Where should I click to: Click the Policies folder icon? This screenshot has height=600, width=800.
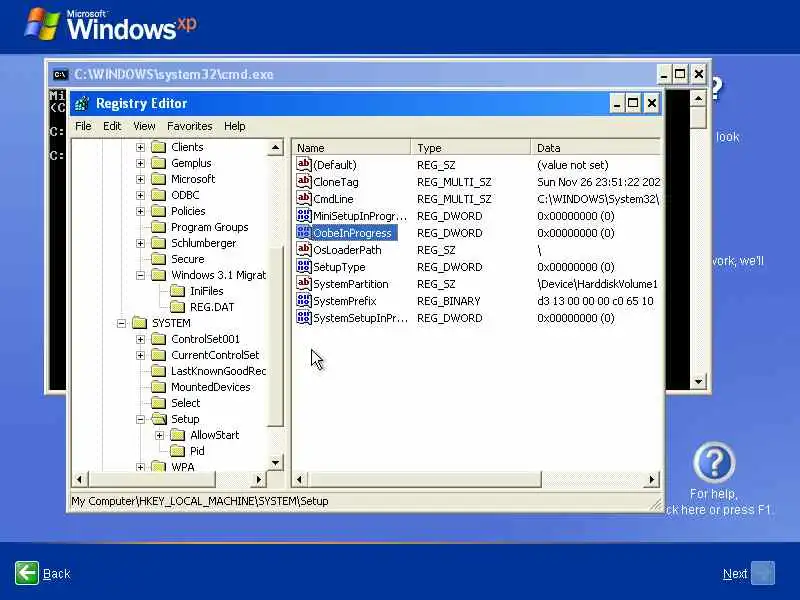159,211
